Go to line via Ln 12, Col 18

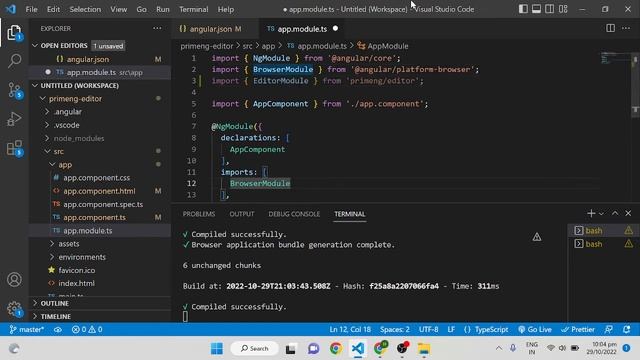350,329
